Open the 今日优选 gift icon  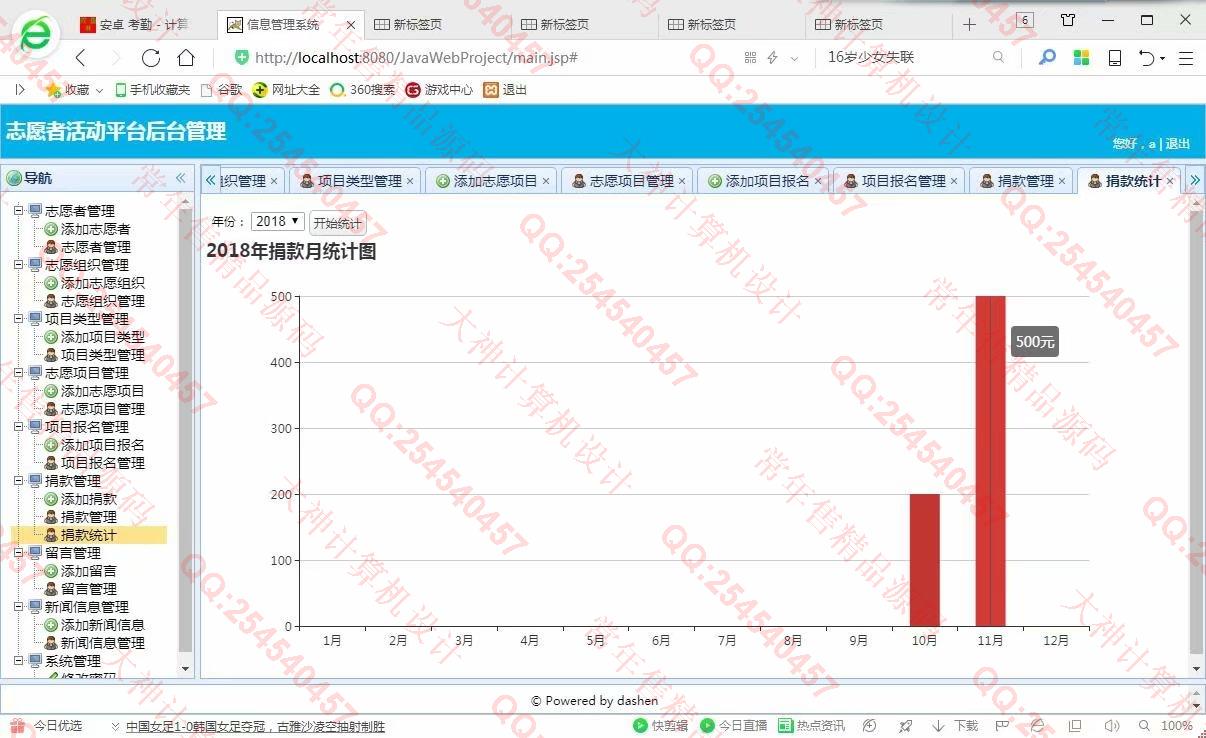17,726
